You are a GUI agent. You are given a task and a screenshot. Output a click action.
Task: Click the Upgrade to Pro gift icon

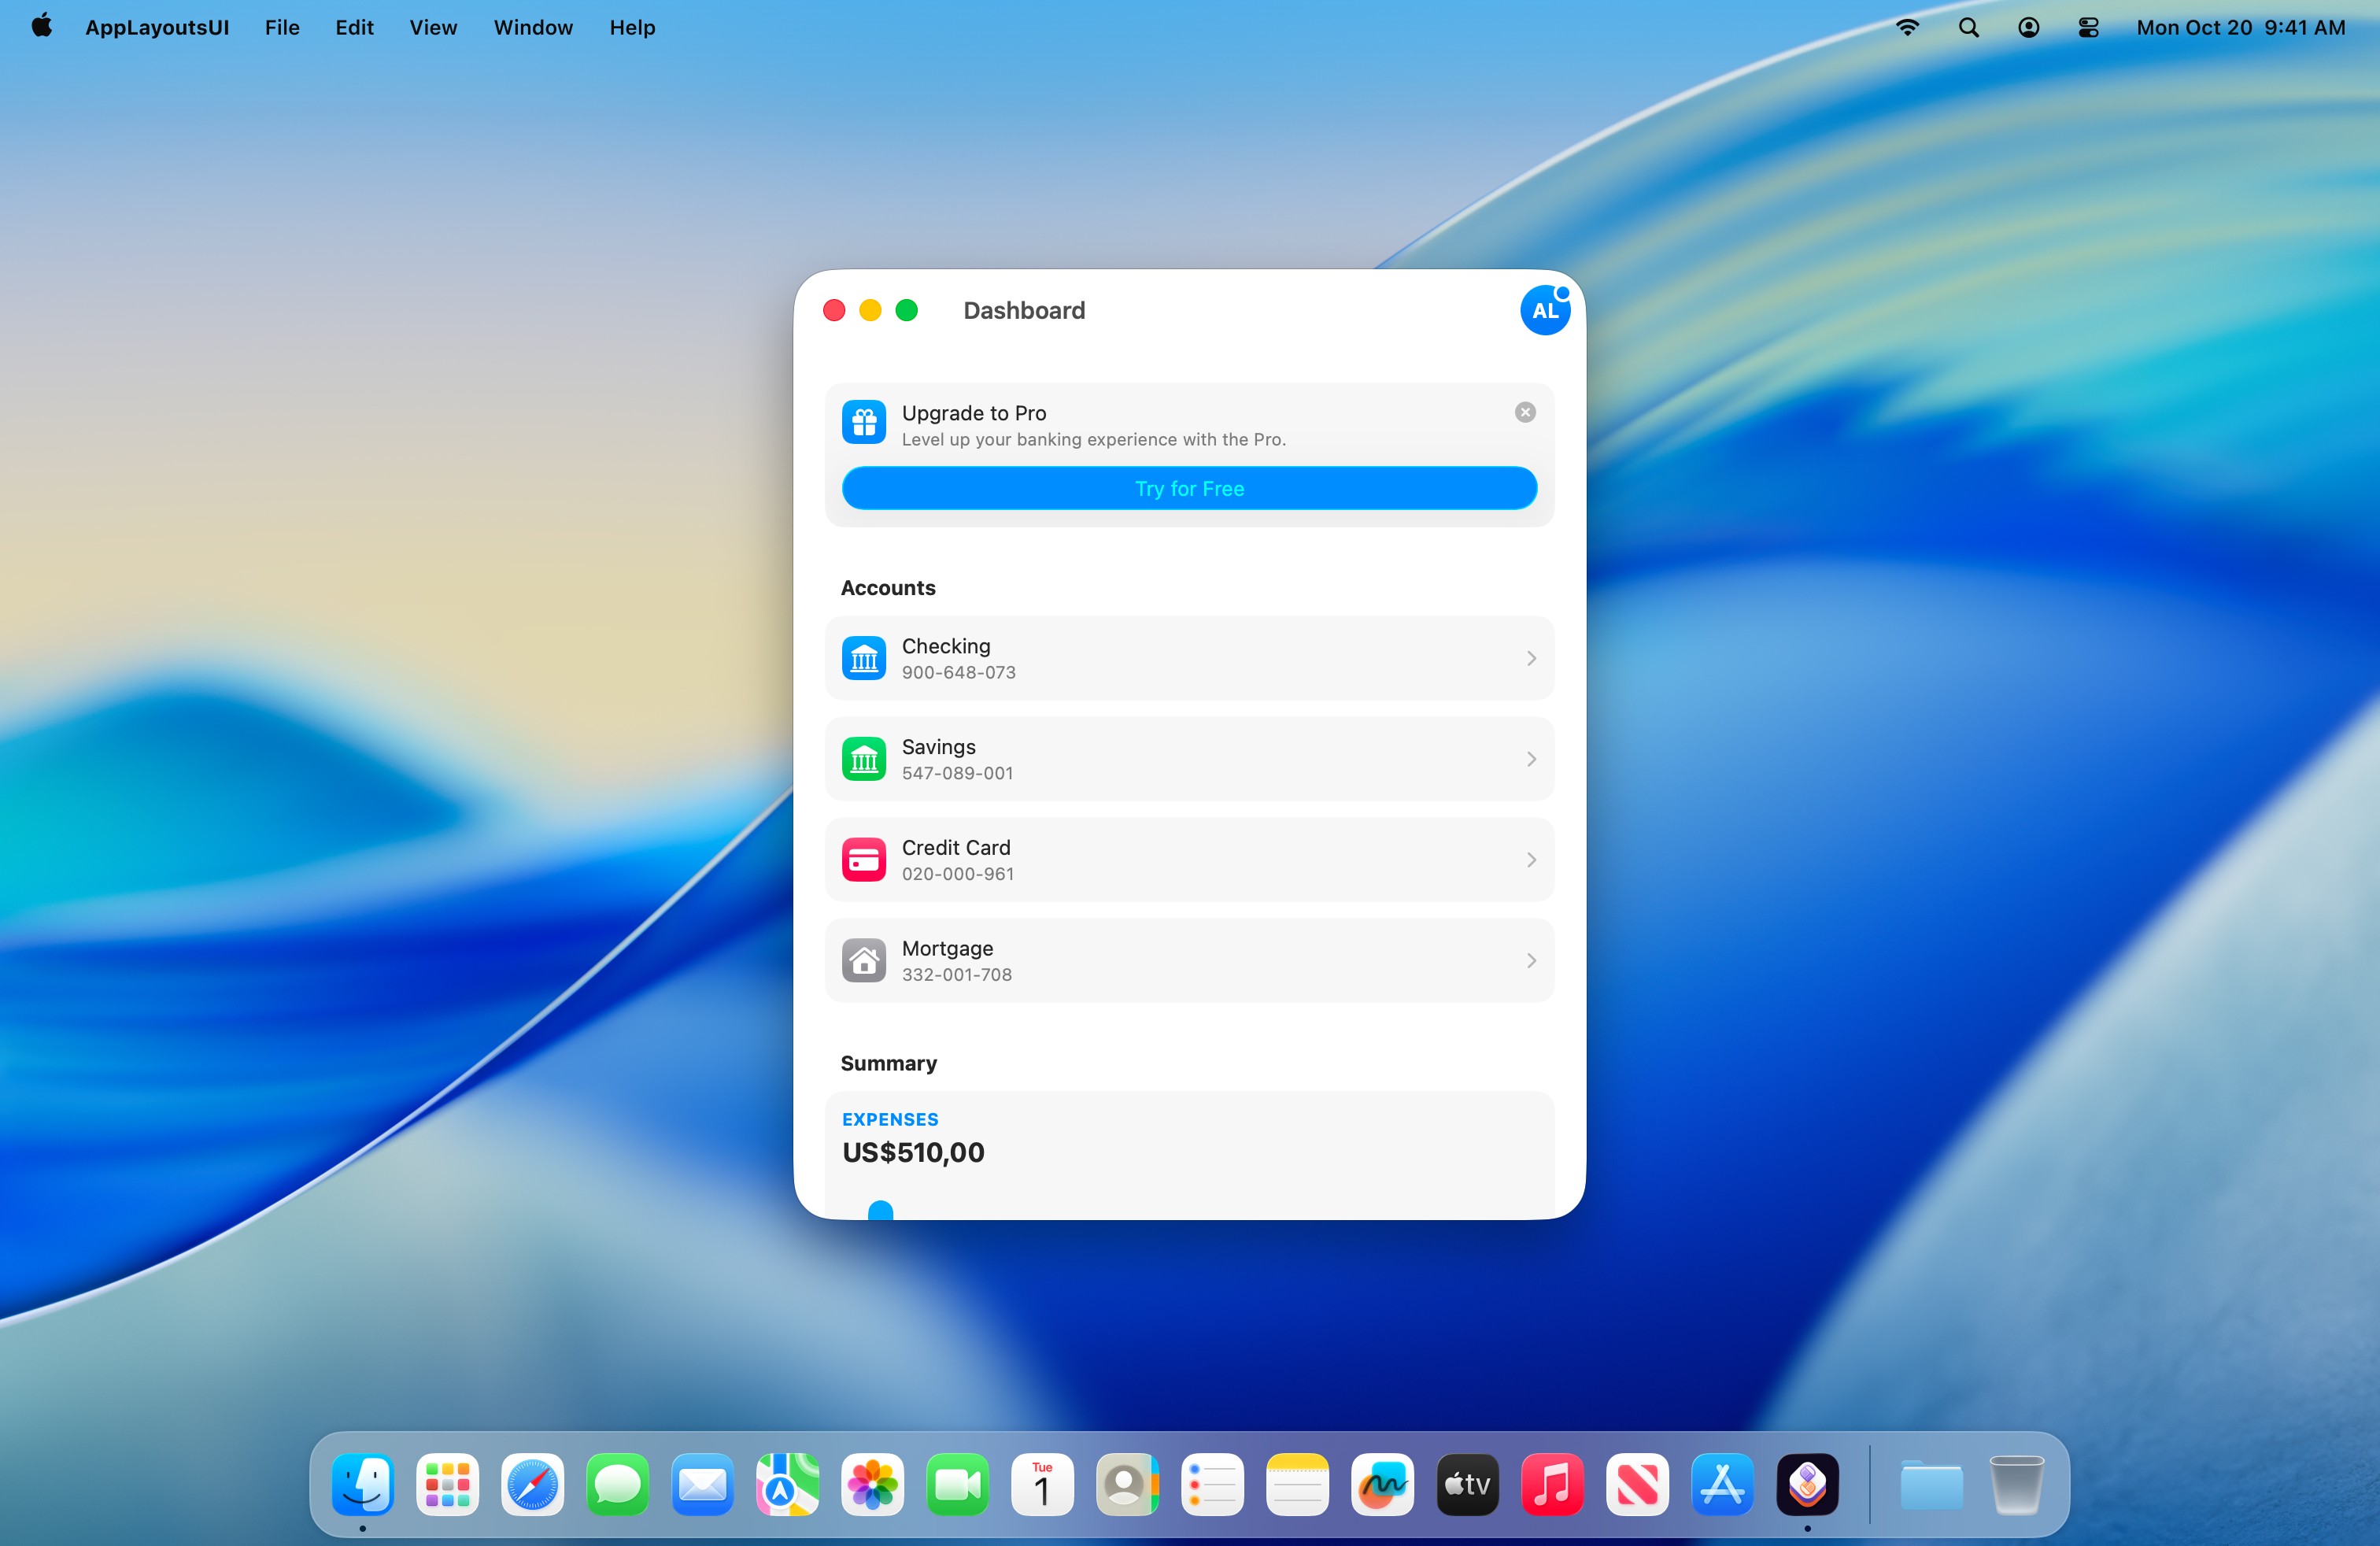[863, 422]
